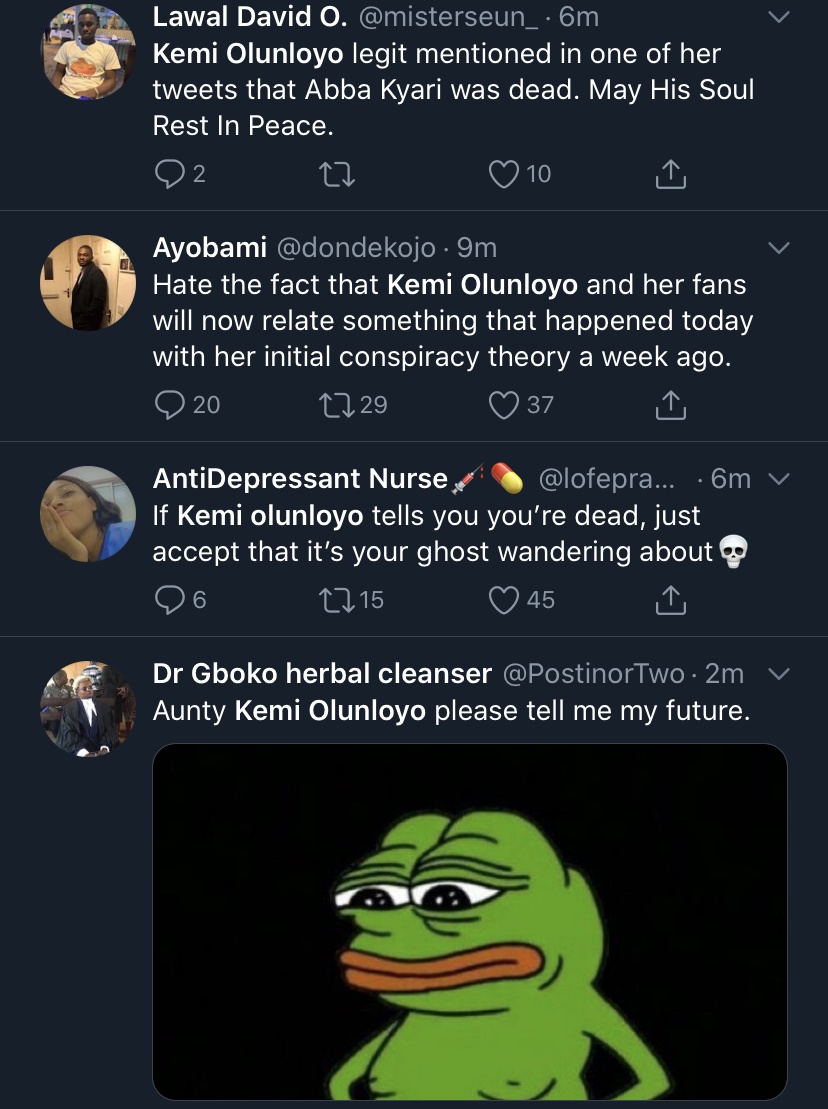Tap AntiDepressant Nurse's avatar photo
Image resolution: width=828 pixels, height=1109 pixels.
88,513
